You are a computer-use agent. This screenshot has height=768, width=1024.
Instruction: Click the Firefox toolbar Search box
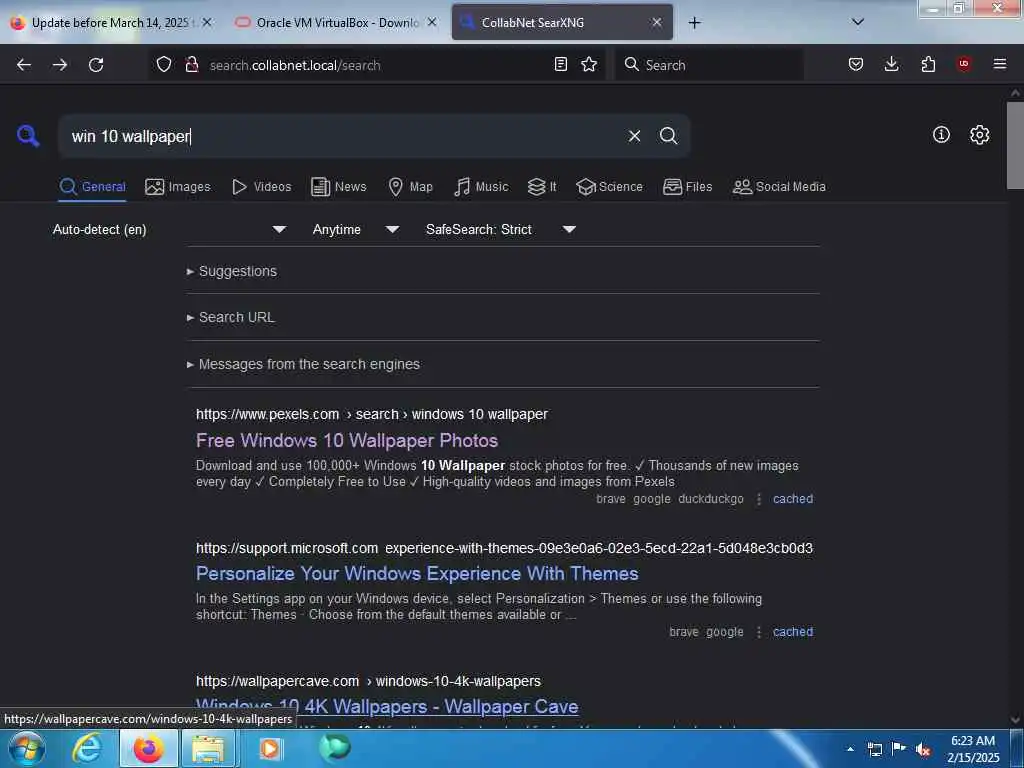tap(709, 65)
